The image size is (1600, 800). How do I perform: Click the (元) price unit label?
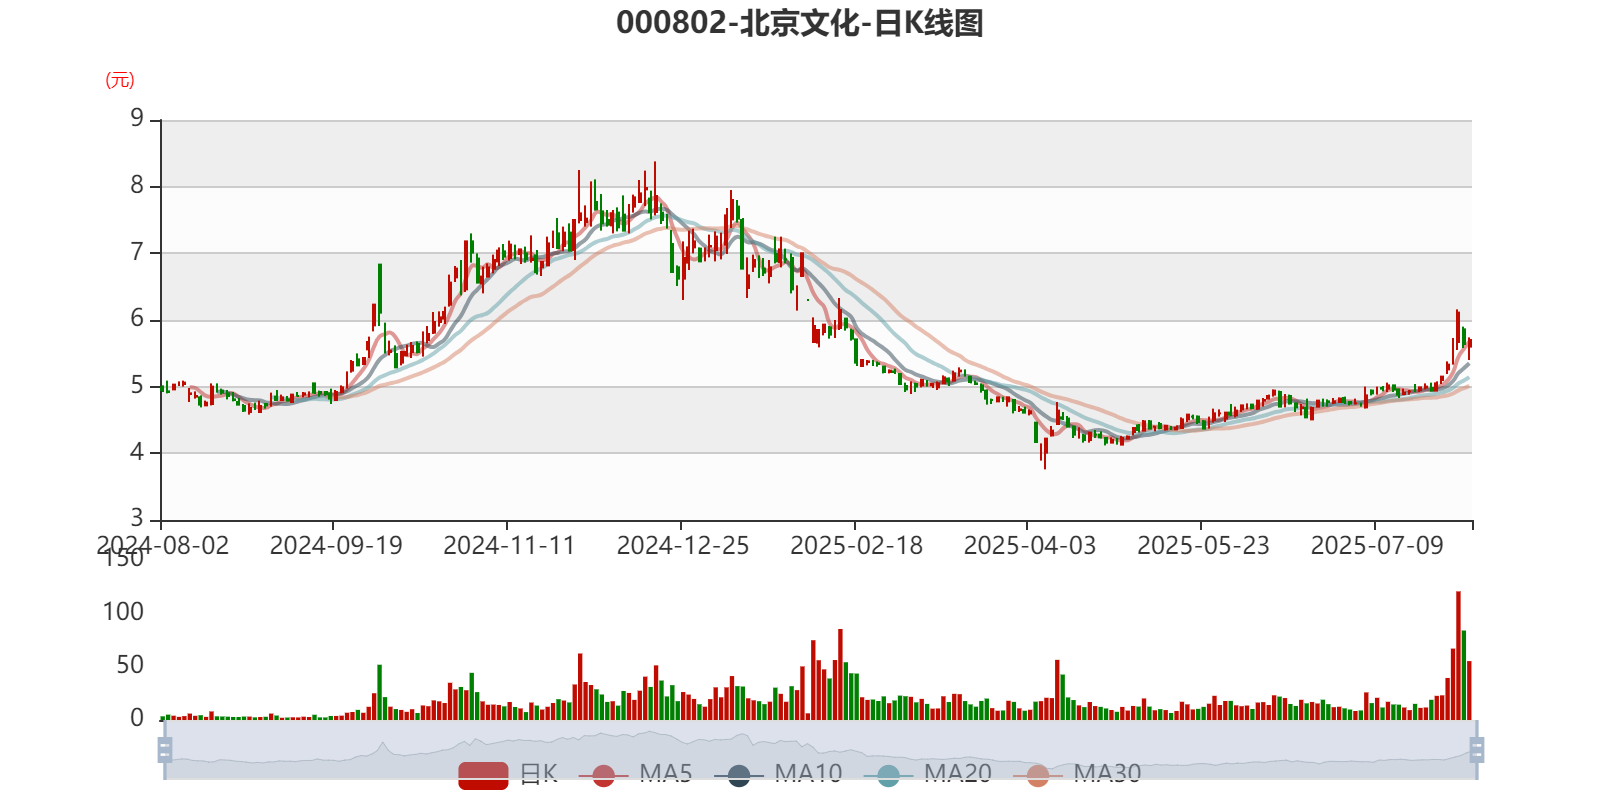120,80
